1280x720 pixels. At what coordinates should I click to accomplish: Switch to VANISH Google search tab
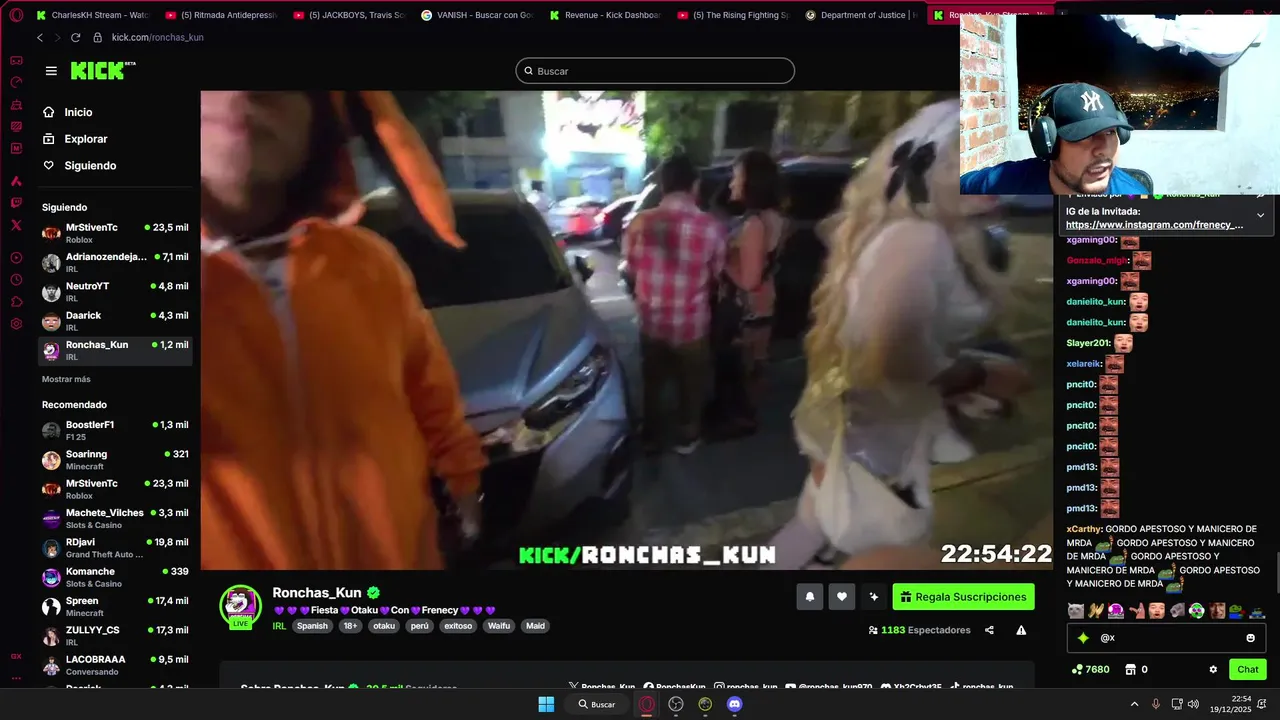click(x=478, y=15)
